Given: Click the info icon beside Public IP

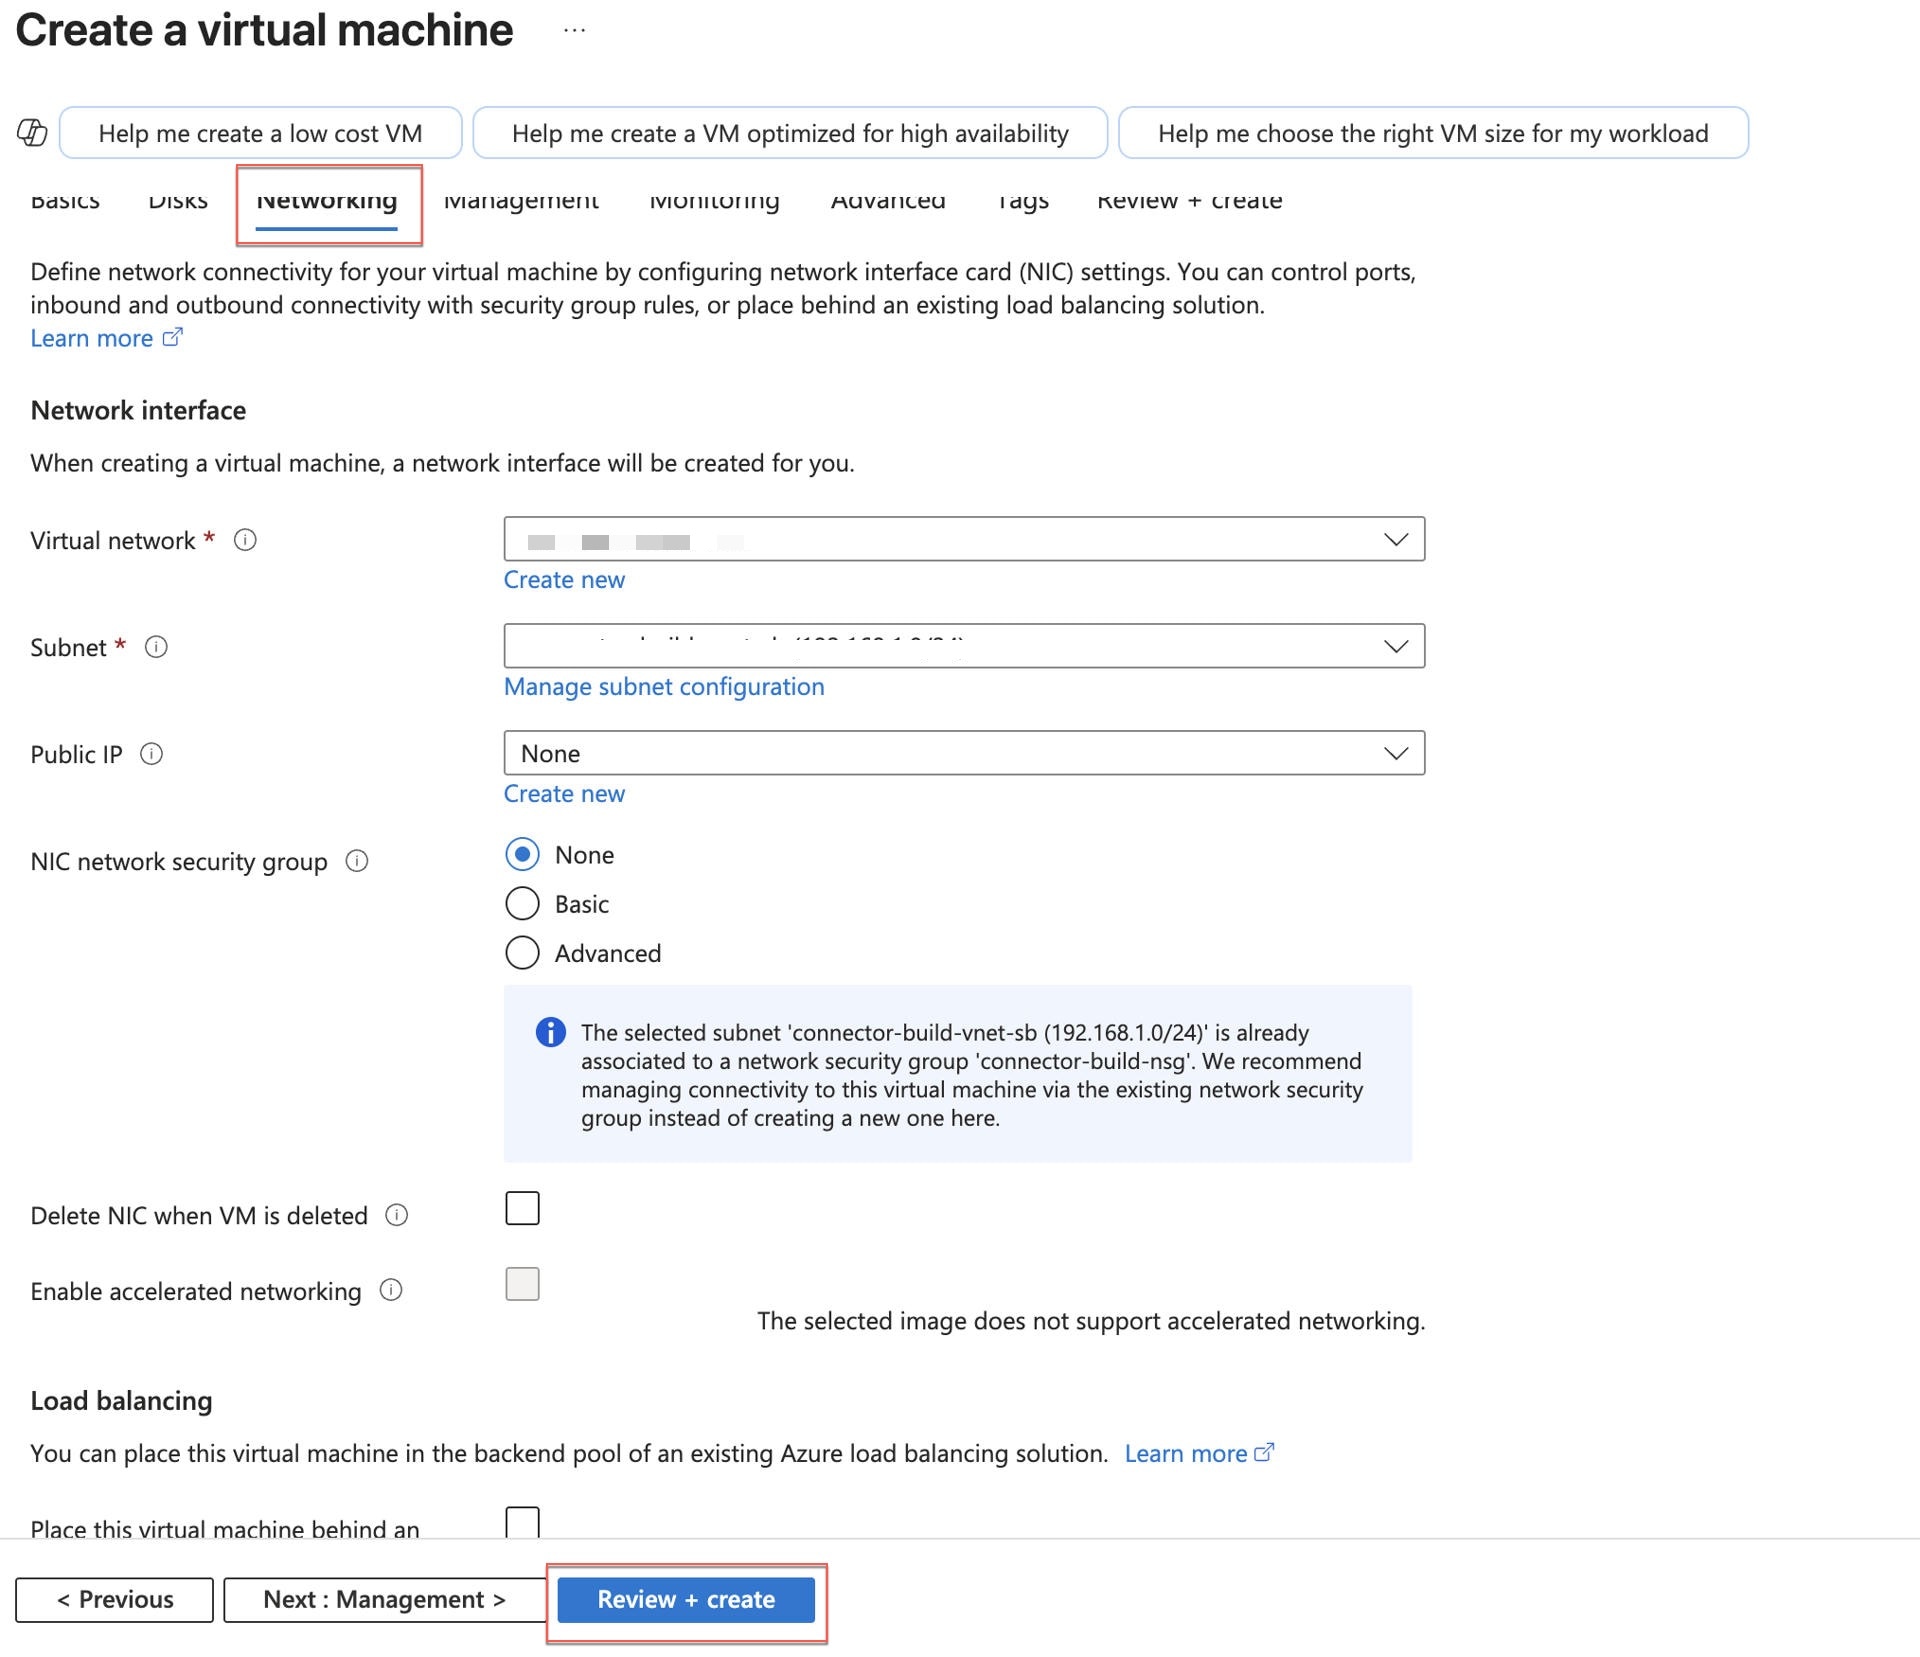Looking at the screenshot, I should [152, 755].
